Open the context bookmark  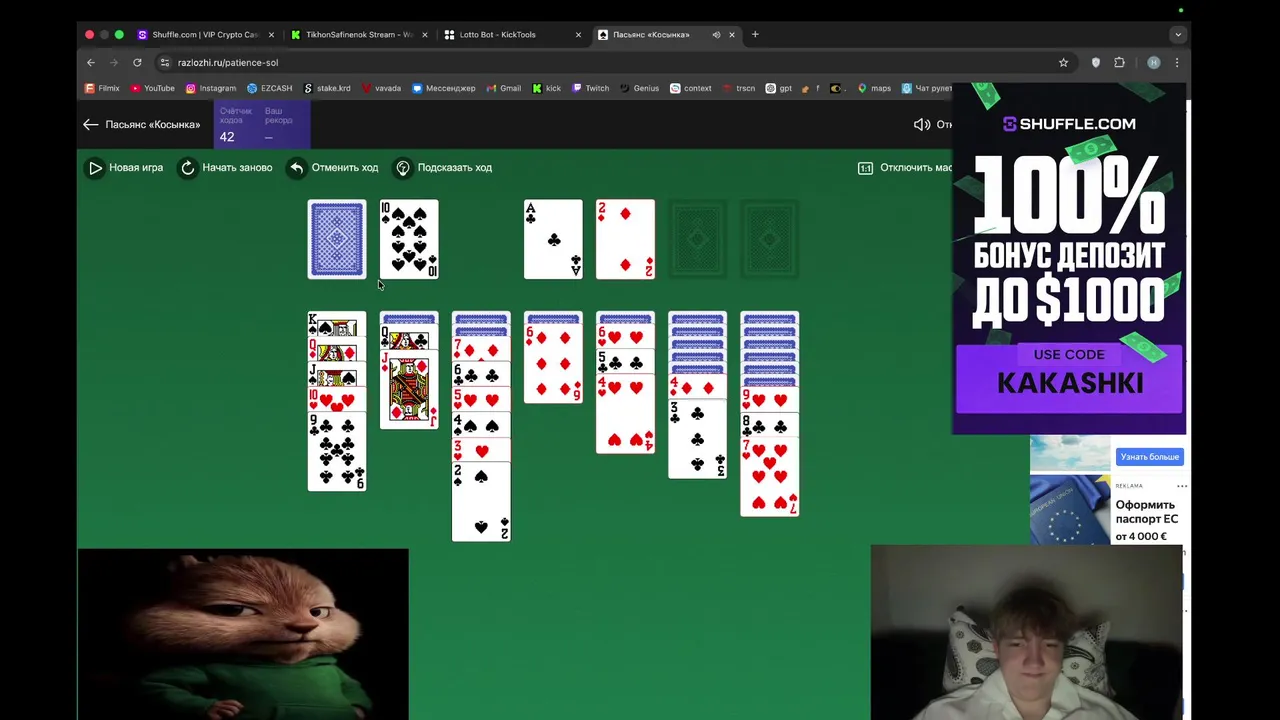pos(691,88)
